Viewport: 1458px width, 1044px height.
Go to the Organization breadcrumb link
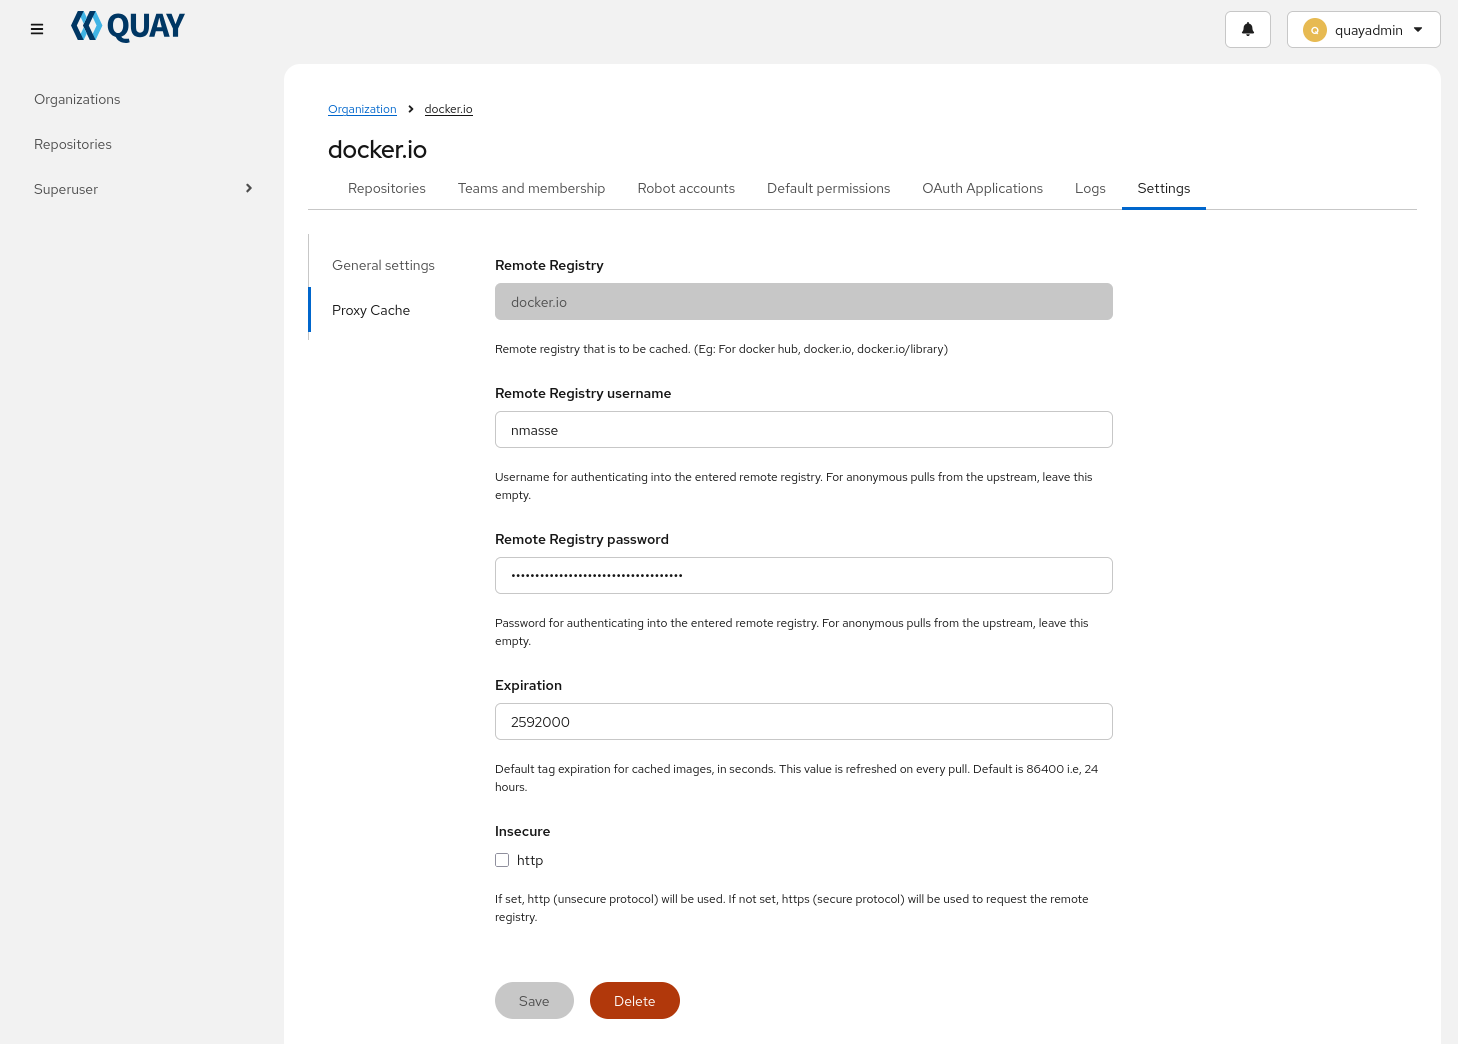pyautogui.click(x=362, y=109)
